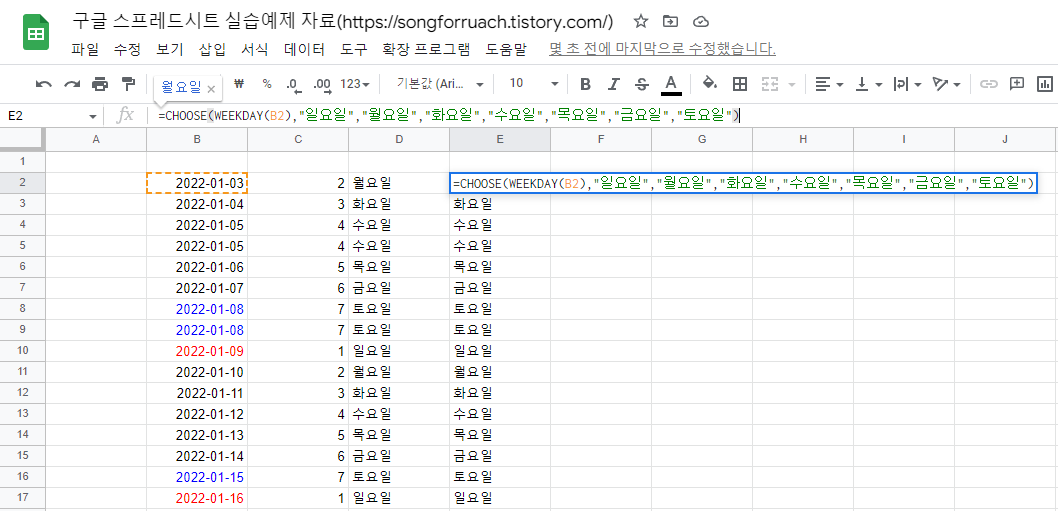Toggle bold formatting

click(x=585, y=84)
